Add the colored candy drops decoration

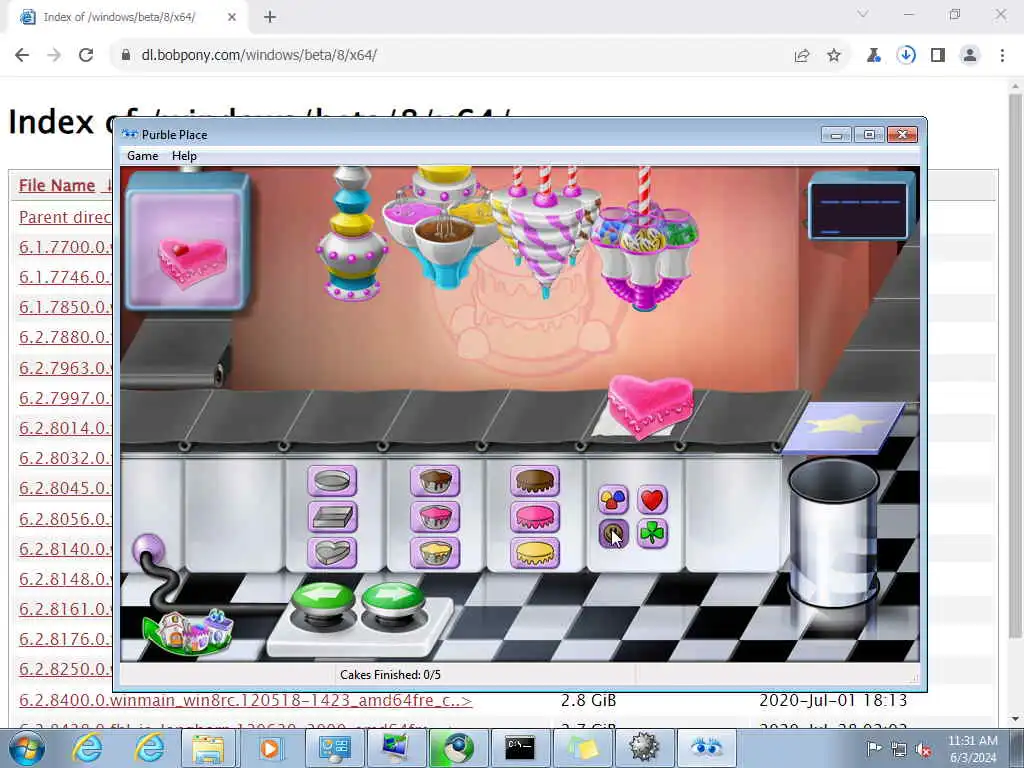click(613, 500)
